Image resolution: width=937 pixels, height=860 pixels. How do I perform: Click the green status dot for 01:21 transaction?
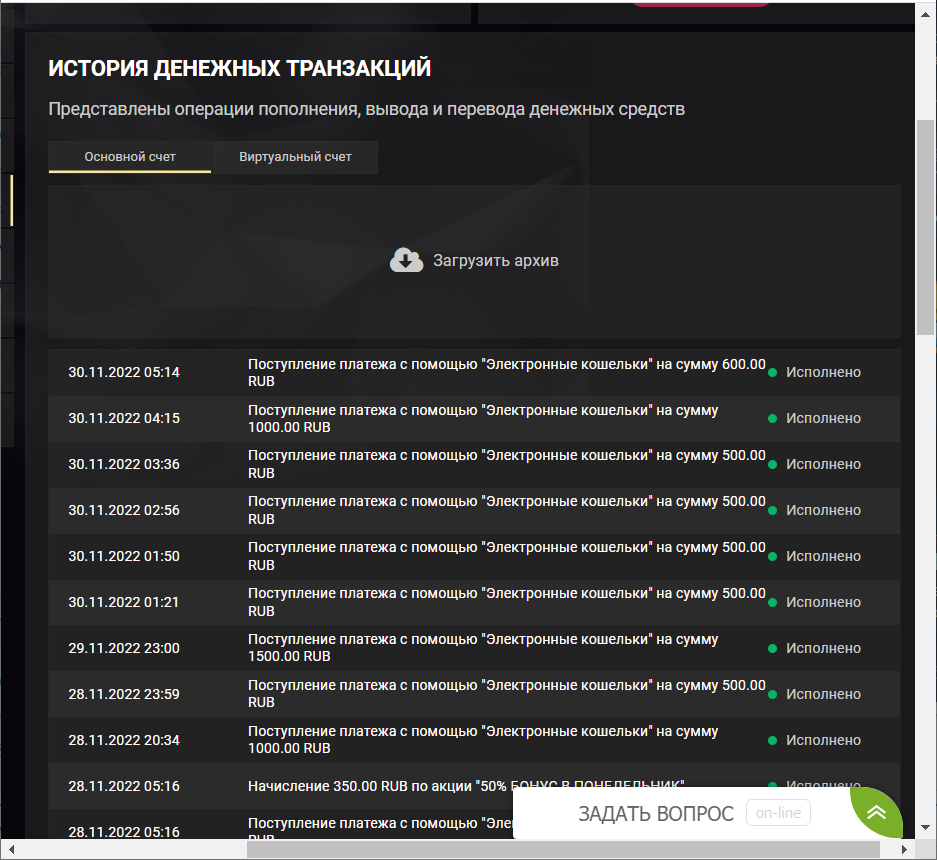tap(772, 602)
